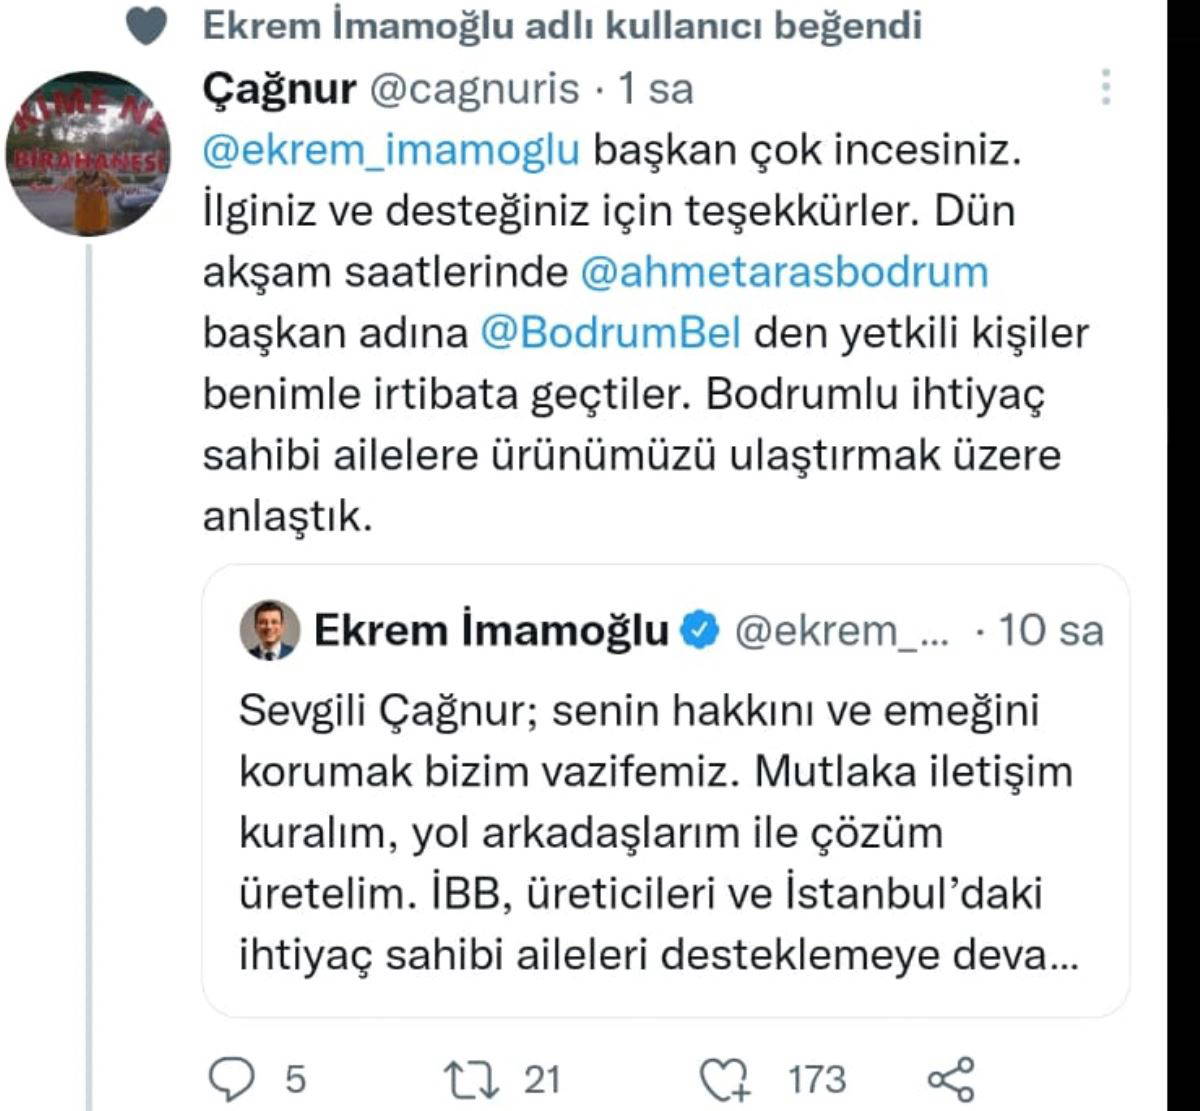Click the @cagnuris handle
This screenshot has width=1200, height=1111.
[x=475, y=89]
